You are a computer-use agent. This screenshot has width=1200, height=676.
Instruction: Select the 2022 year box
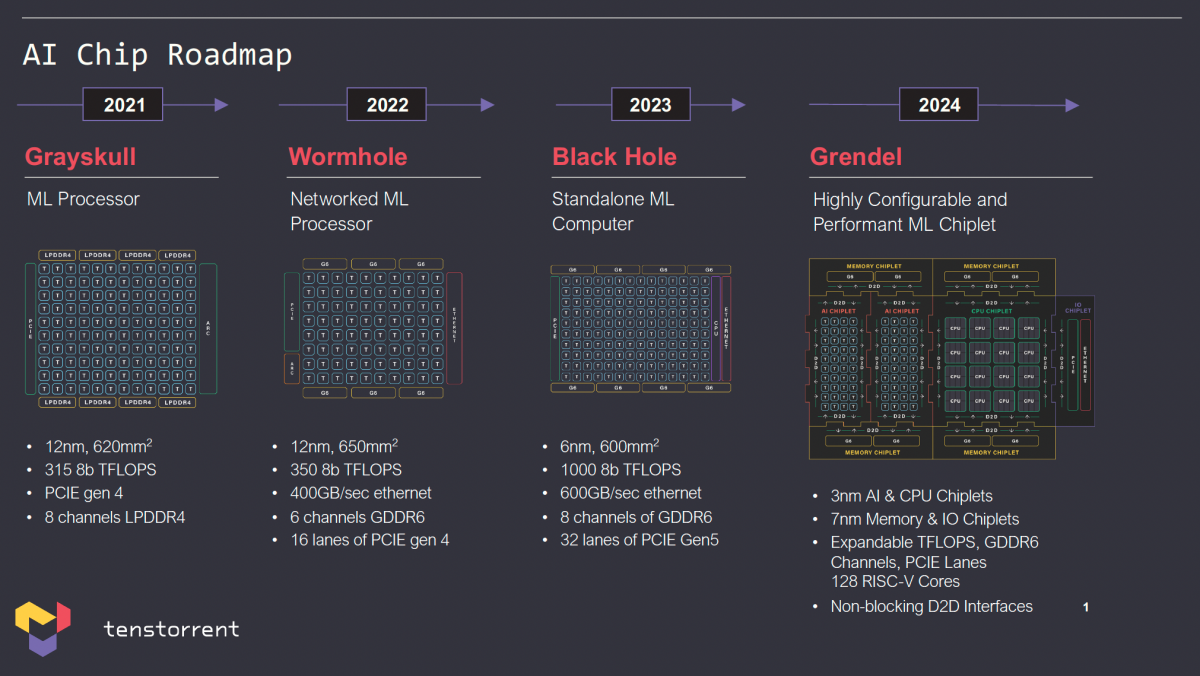click(387, 105)
